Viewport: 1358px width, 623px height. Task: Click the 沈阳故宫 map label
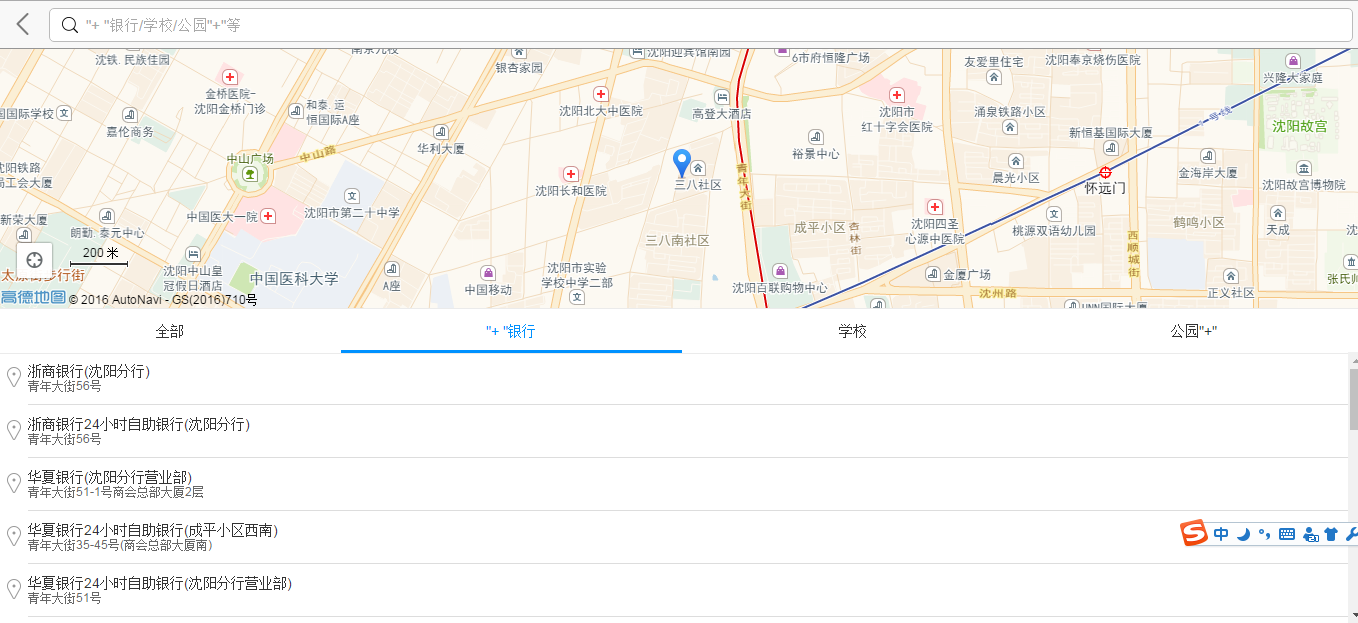click(x=1300, y=126)
